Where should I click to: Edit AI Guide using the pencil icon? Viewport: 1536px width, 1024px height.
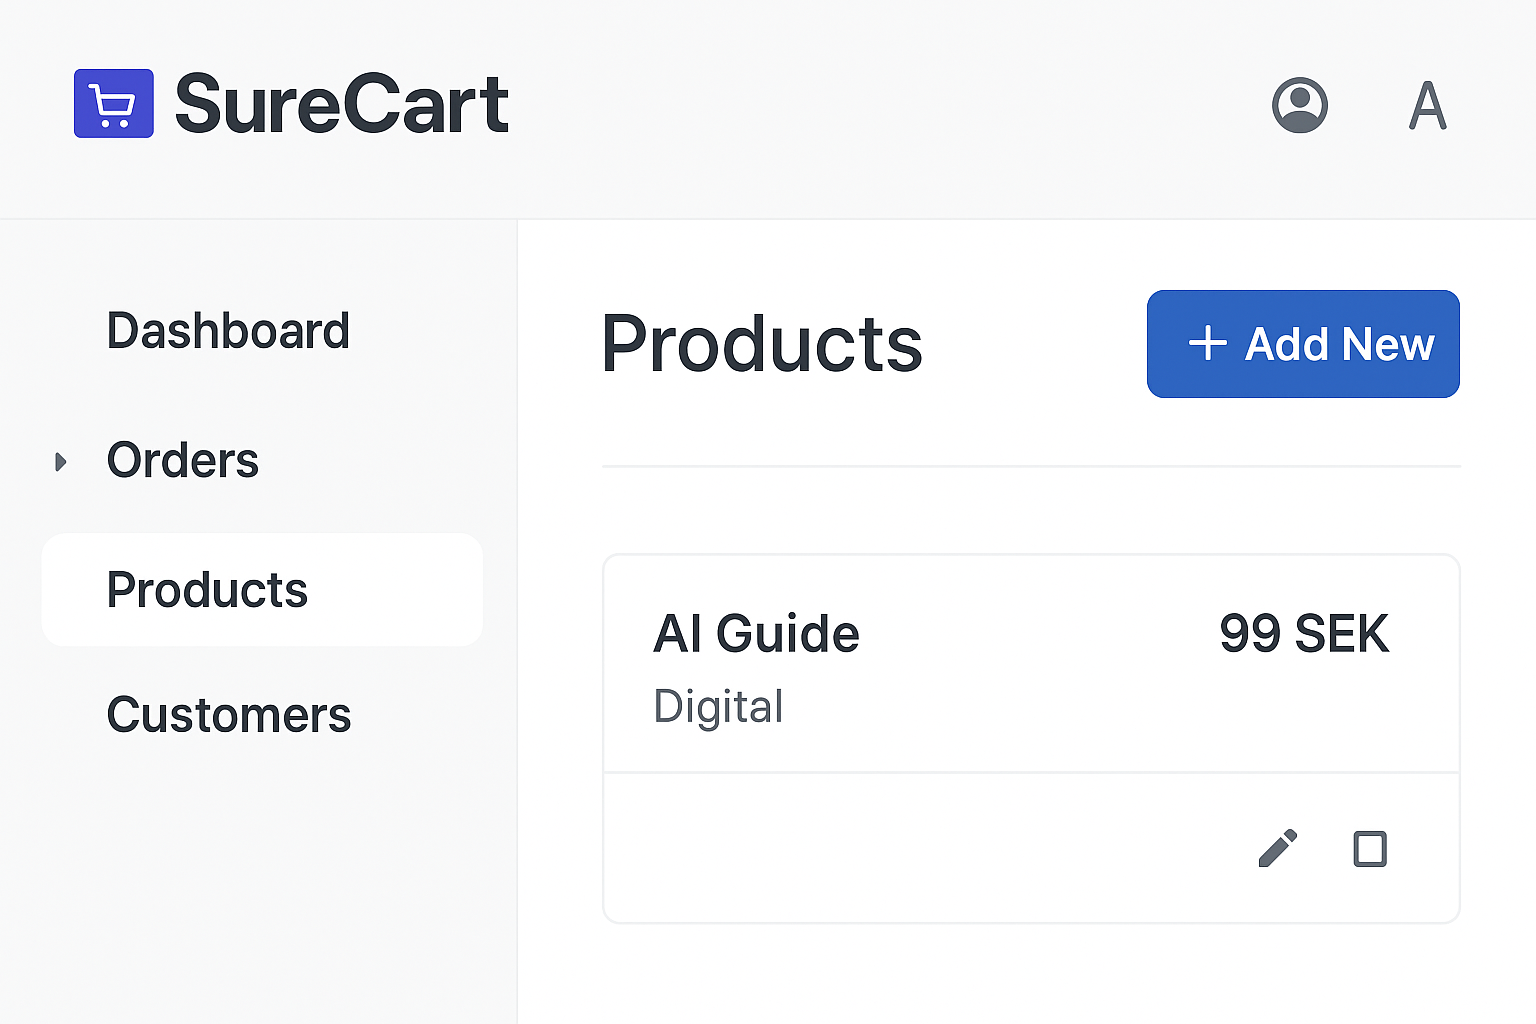[1277, 849]
